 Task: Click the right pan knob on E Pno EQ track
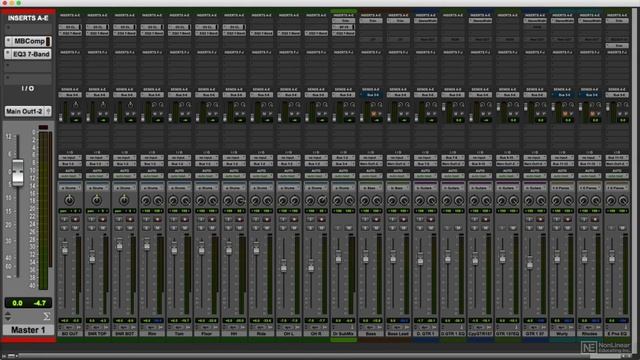point(623,200)
